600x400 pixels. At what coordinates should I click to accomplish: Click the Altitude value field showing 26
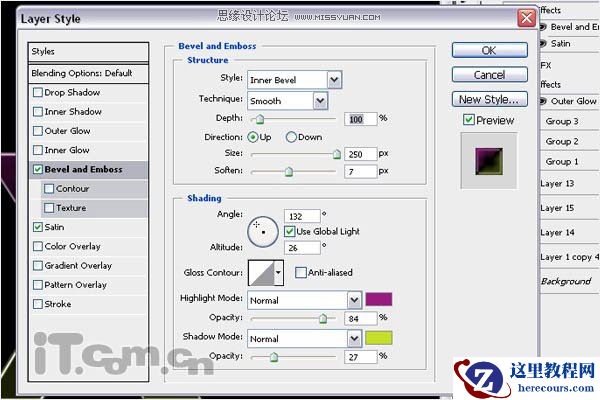point(302,248)
